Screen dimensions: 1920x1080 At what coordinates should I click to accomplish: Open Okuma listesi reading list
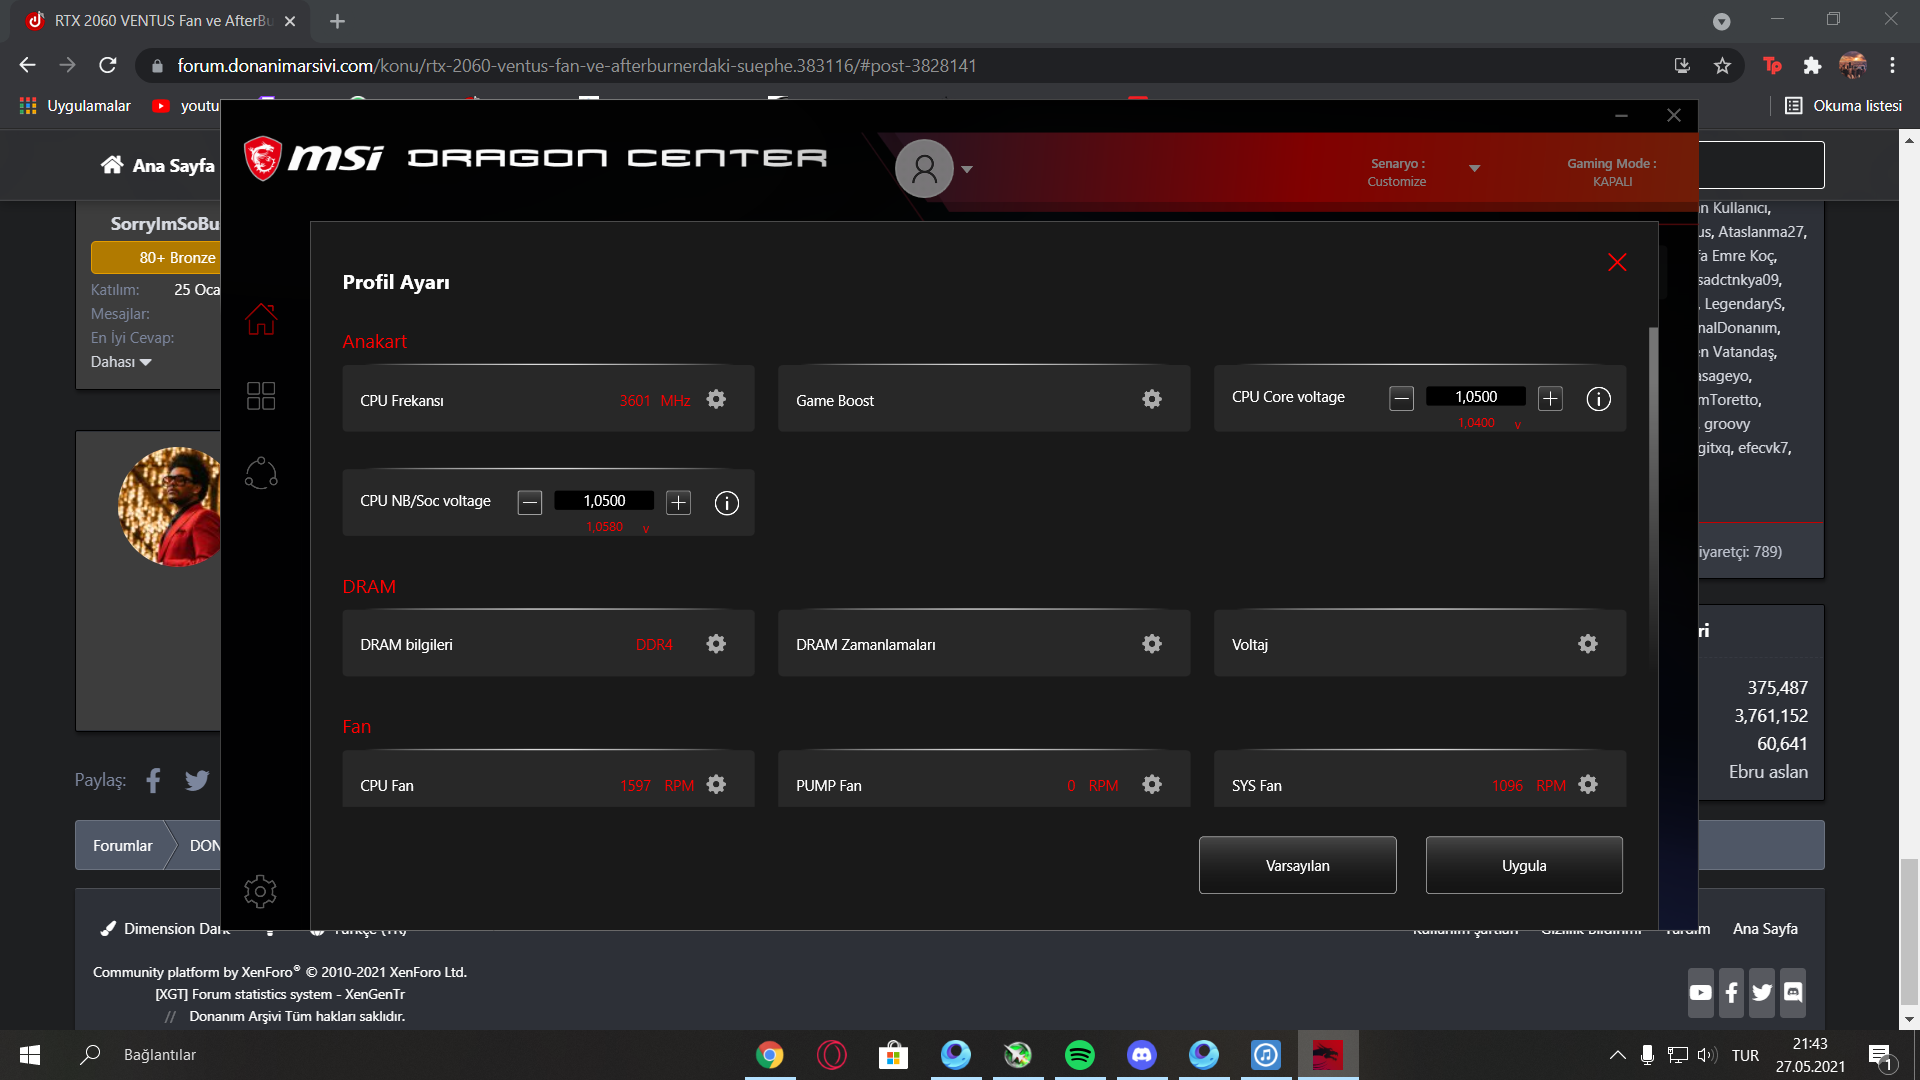1843,105
